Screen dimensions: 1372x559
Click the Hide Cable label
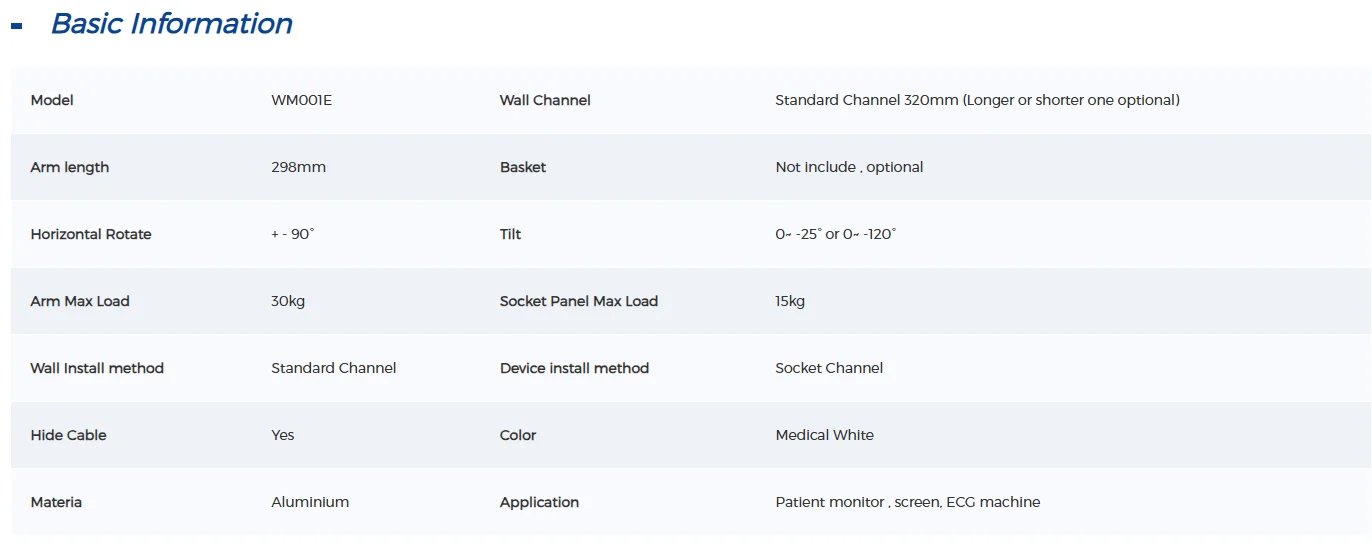(x=68, y=435)
